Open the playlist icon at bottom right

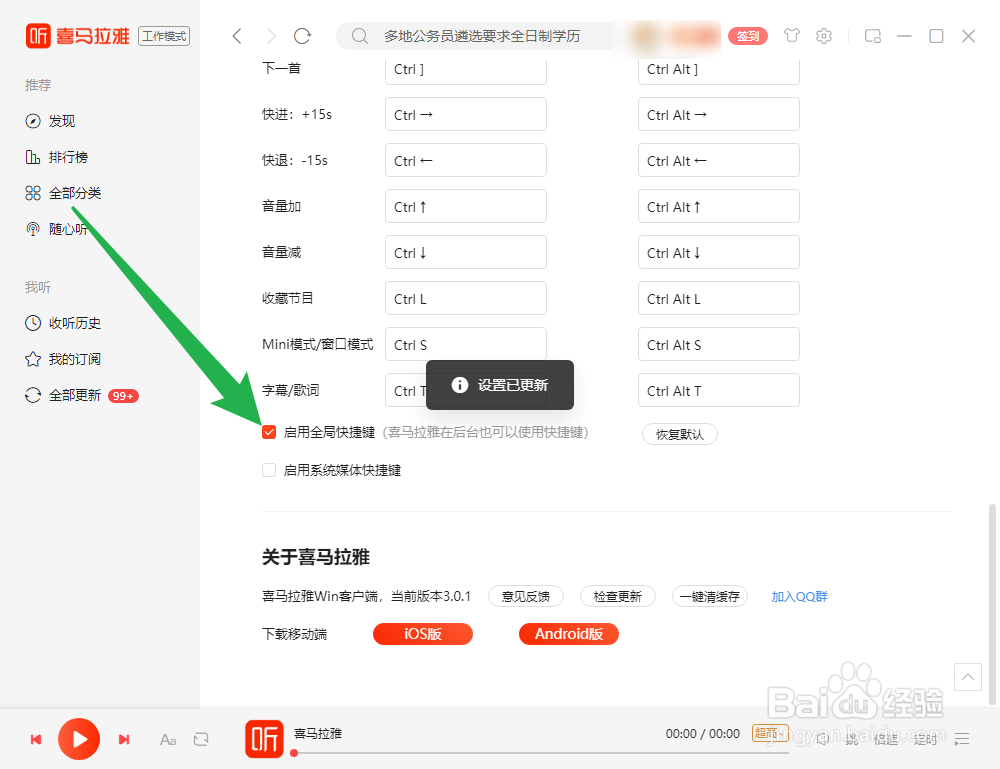(963, 739)
